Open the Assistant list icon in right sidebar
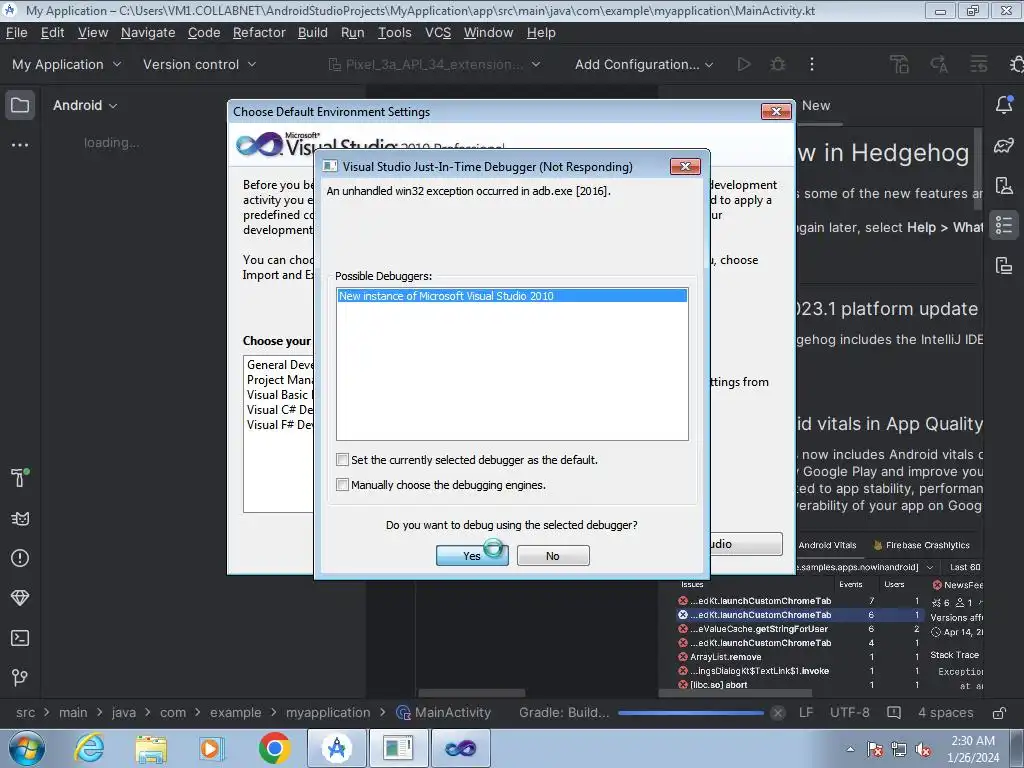 click(x=1004, y=225)
